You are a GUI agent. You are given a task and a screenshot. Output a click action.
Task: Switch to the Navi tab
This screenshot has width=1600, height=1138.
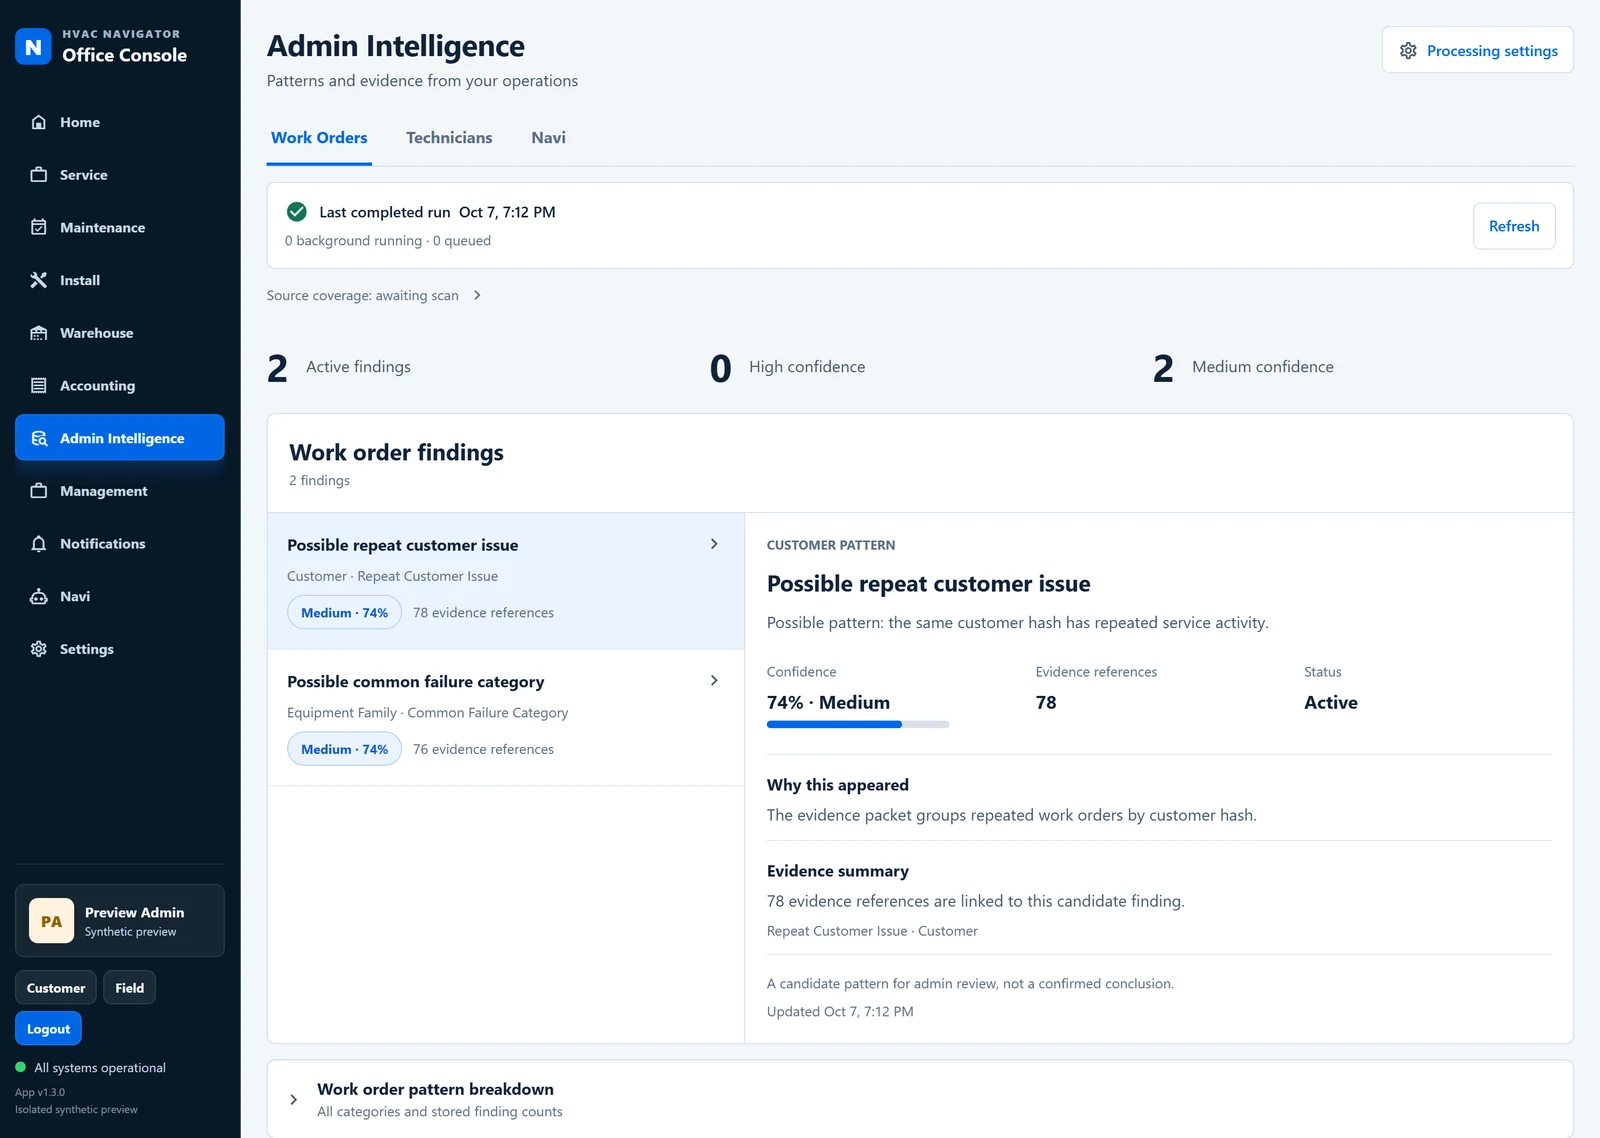548,138
